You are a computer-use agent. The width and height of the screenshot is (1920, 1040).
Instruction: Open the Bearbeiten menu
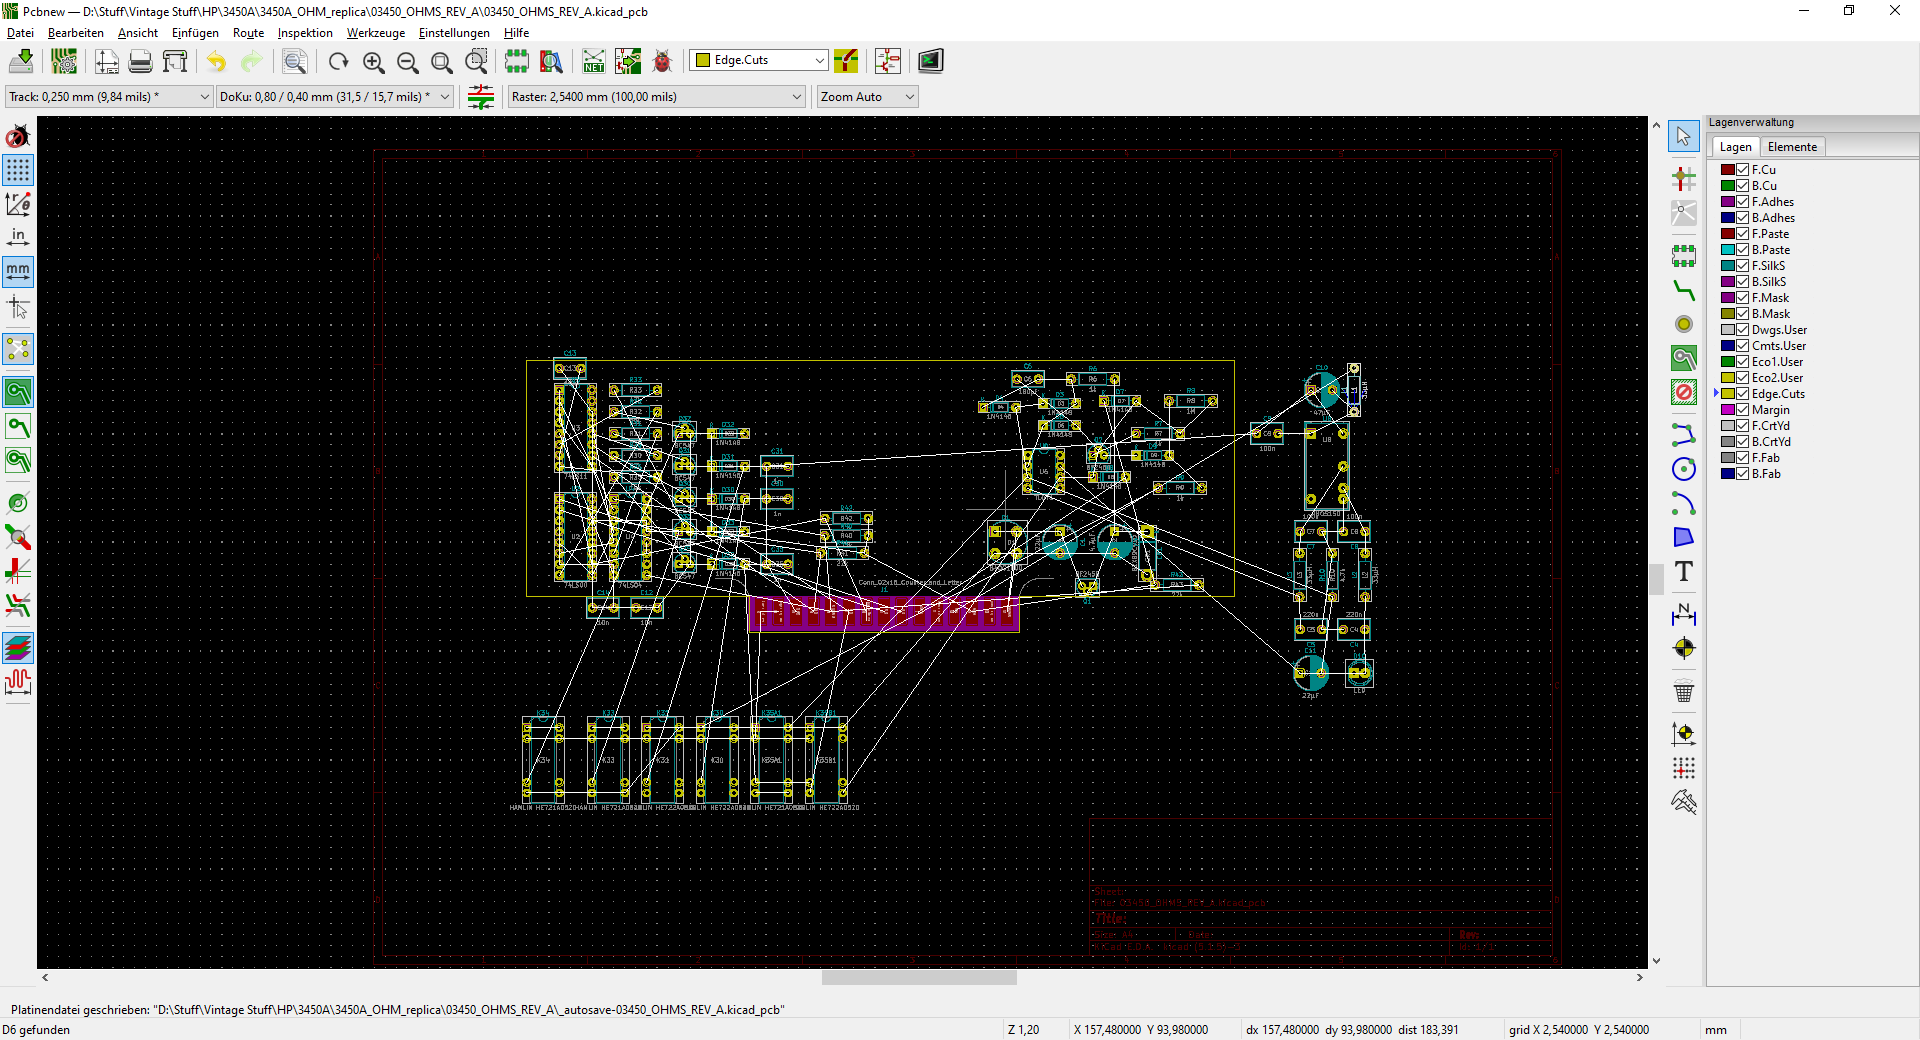click(x=76, y=33)
